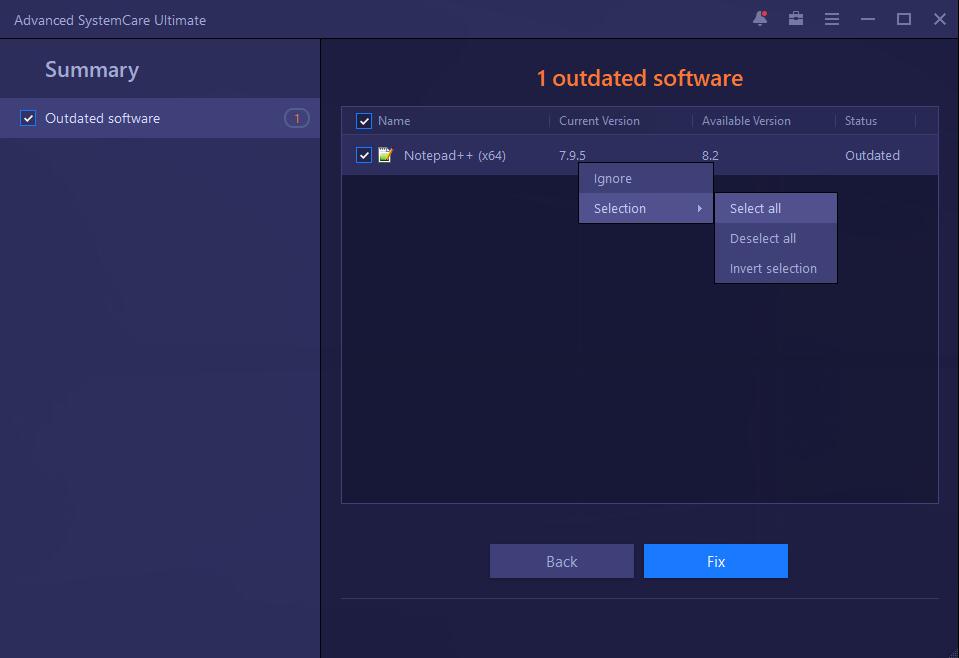
Task: Toggle the Name header select-all checkbox
Action: point(364,121)
